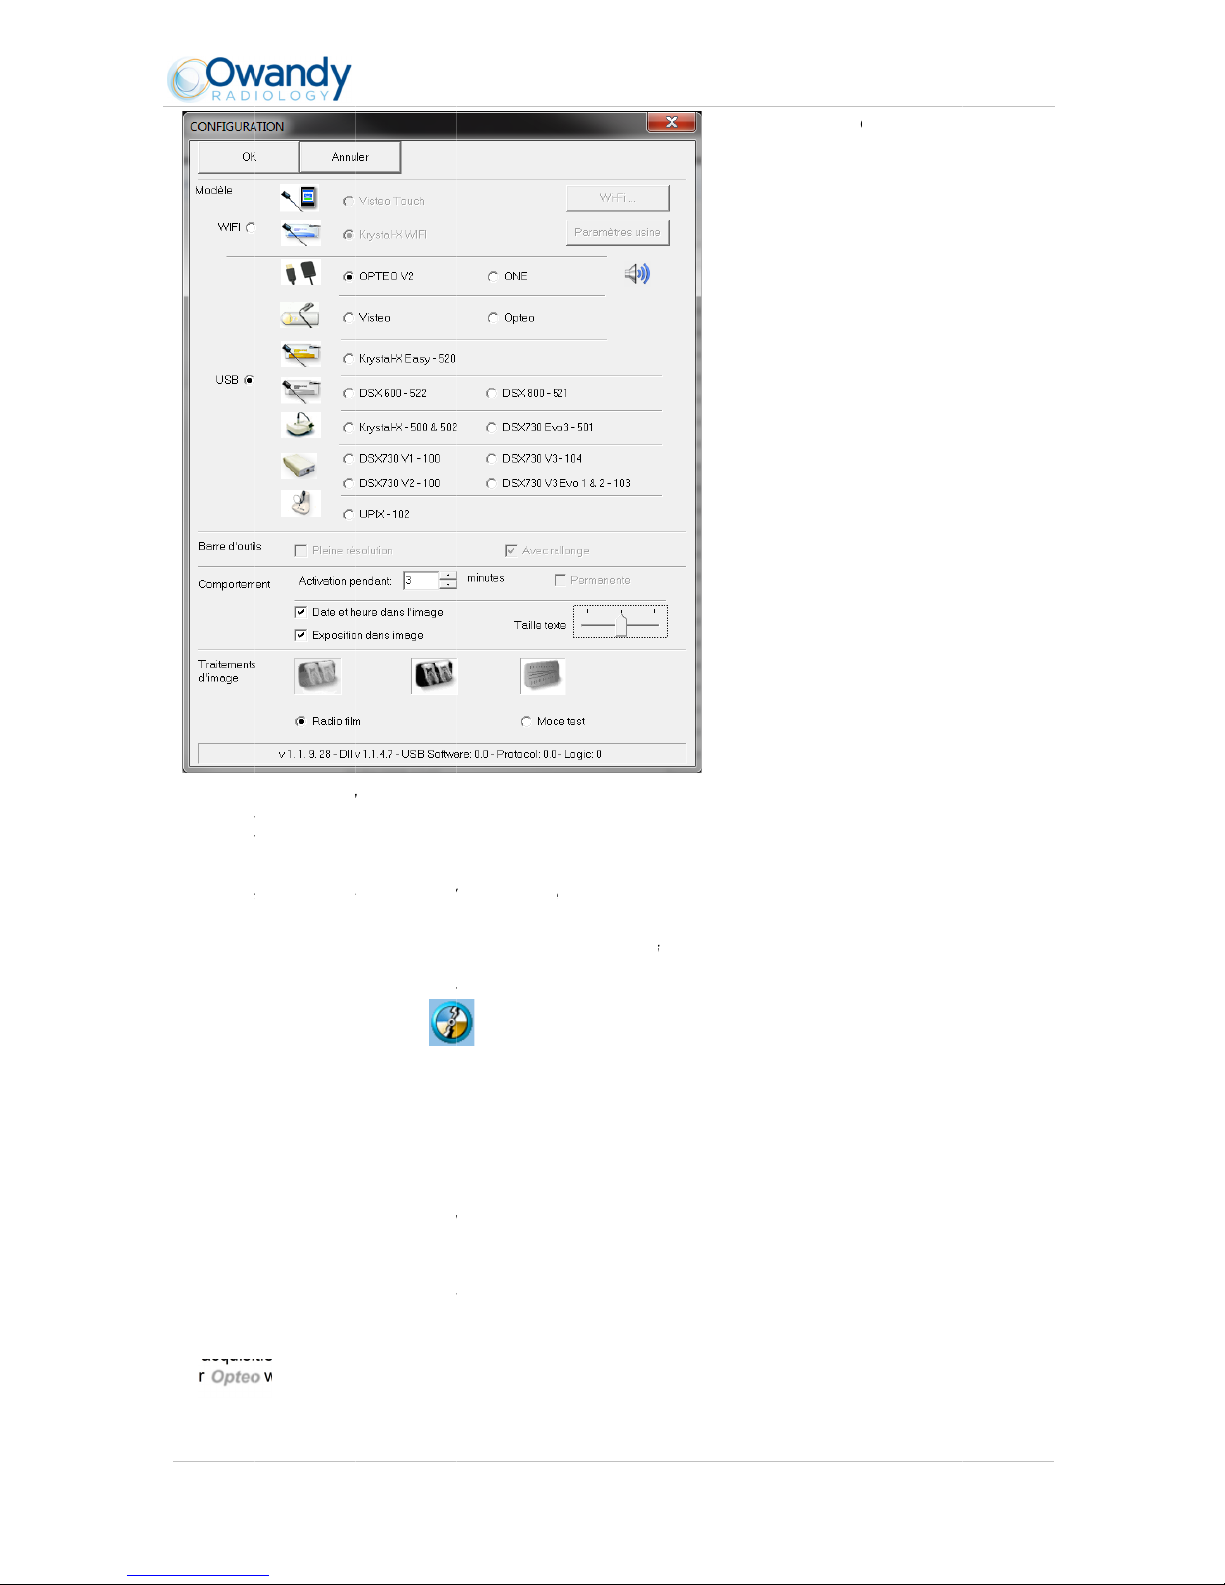The width and height of the screenshot is (1225, 1585).
Task: Click the blue speaker sound icon
Action: pos(637,273)
